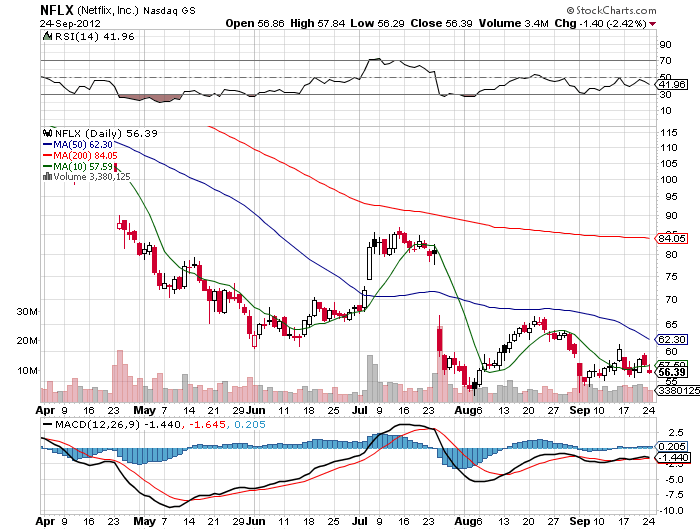This screenshot has height=530, width=700.
Task: Click the date 24-Sep-2012
Action: tap(70, 24)
